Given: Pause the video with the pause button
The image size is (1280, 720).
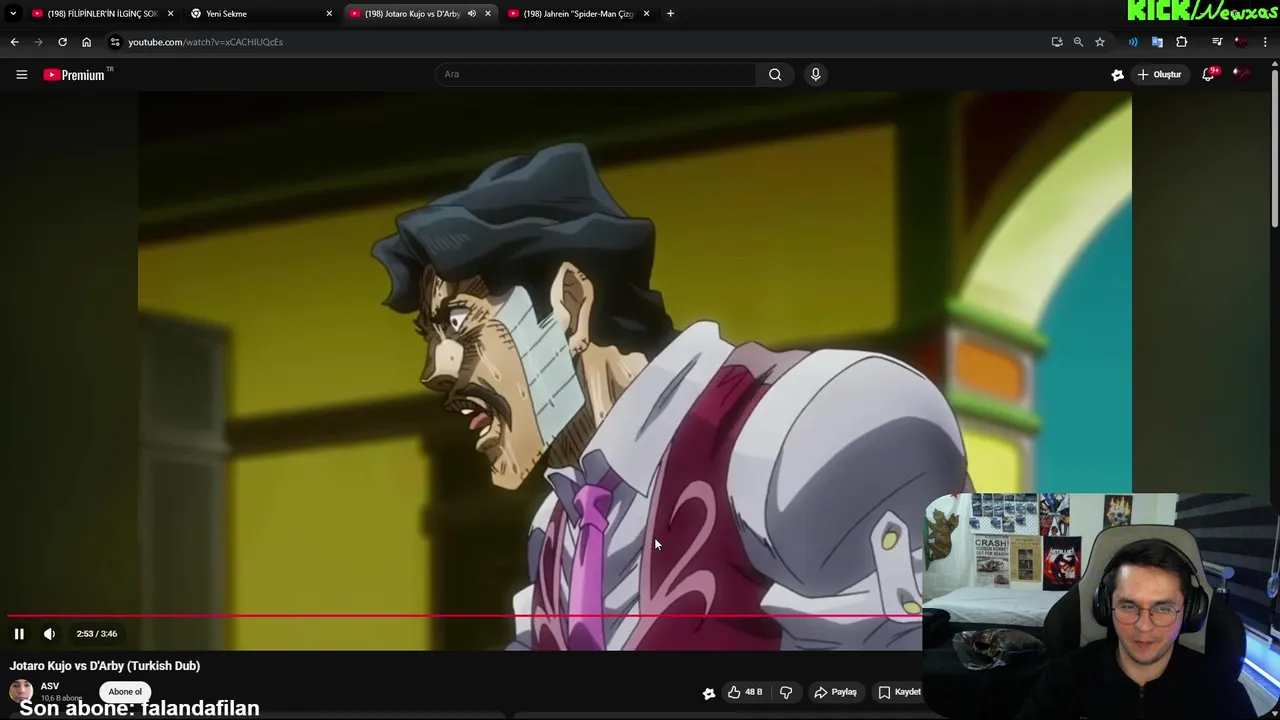Looking at the screenshot, I should point(19,634).
